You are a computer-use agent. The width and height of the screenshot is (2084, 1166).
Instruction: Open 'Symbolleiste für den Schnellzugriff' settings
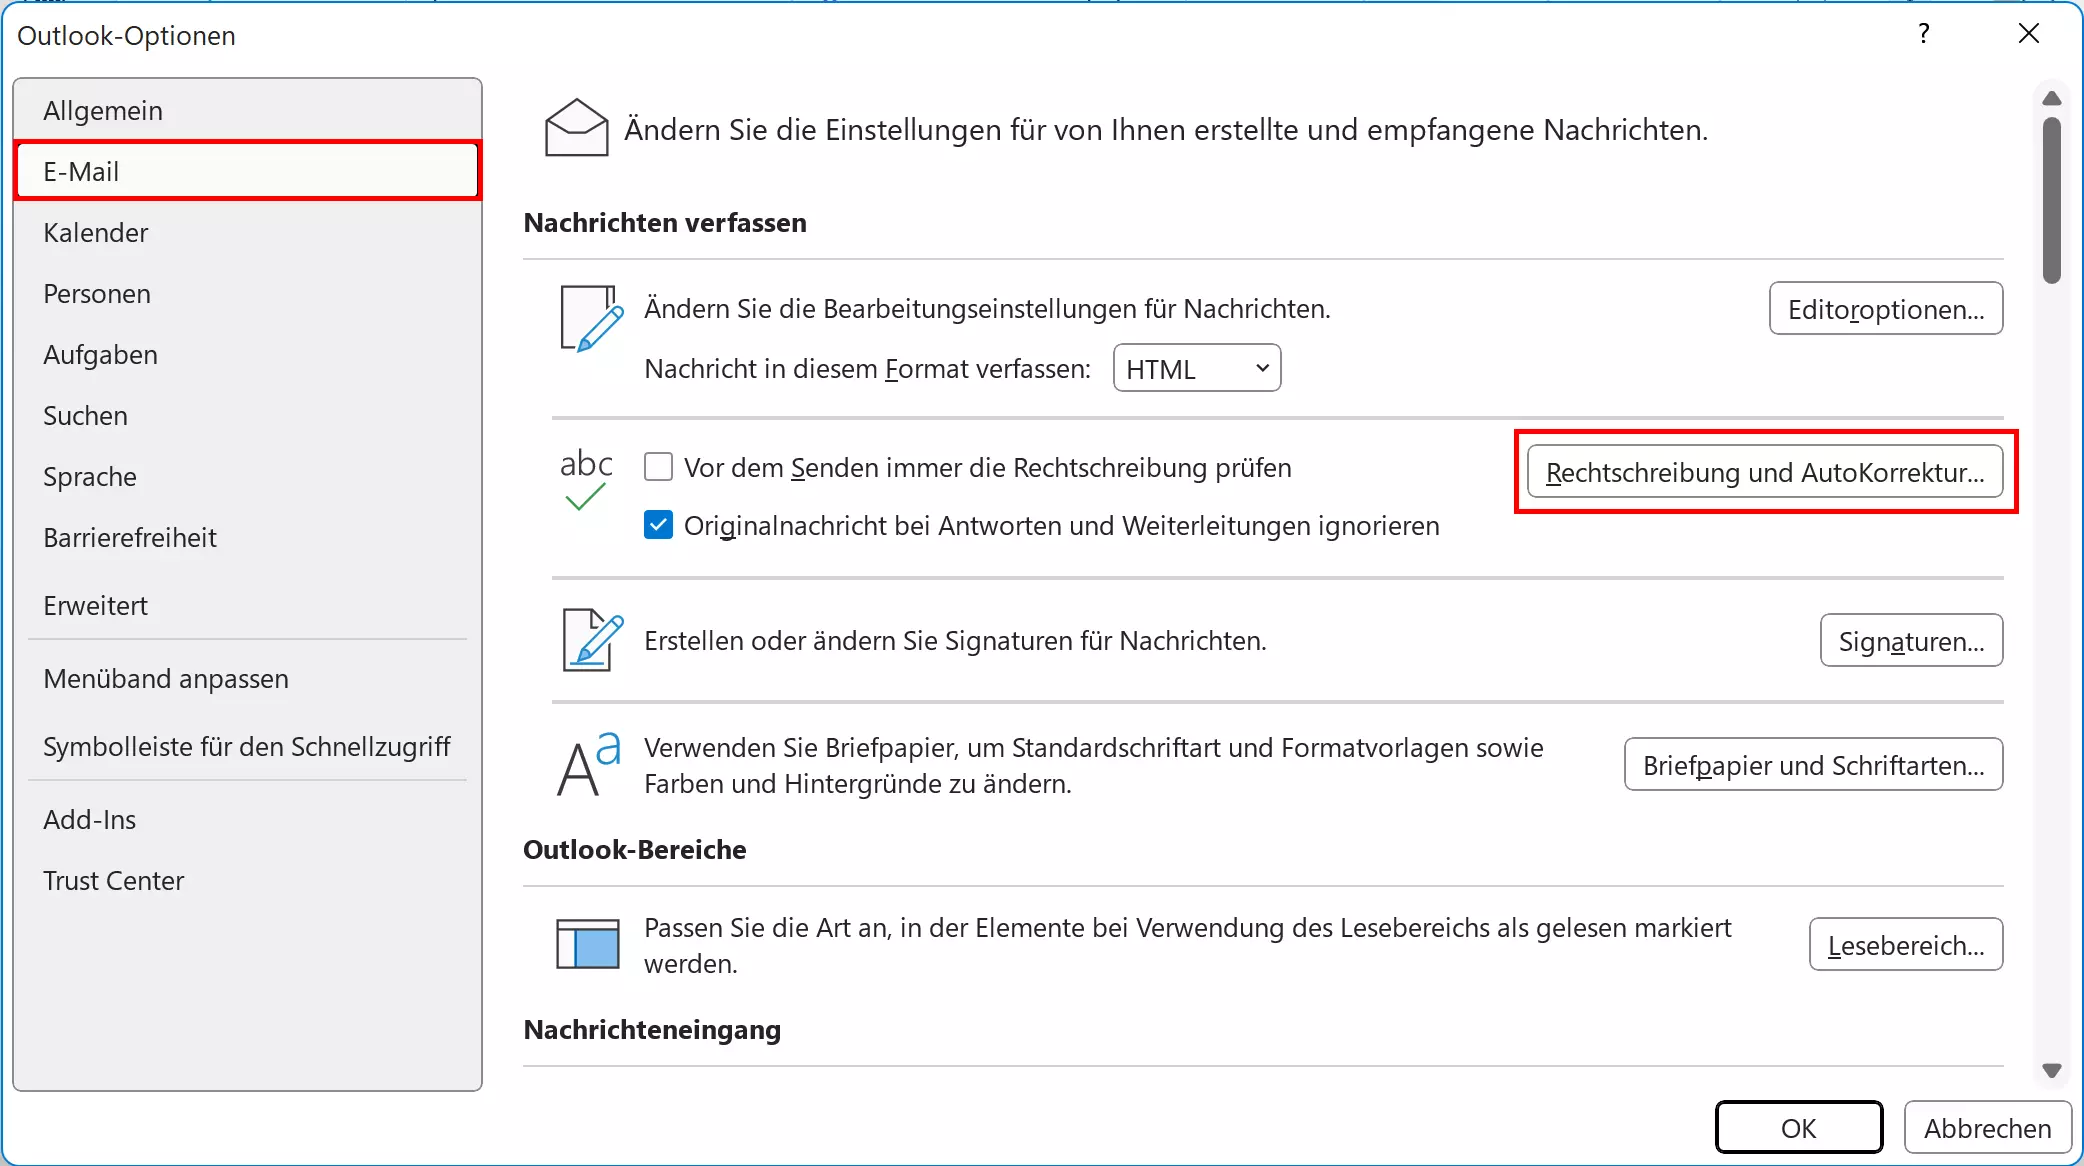(x=248, y=746)
